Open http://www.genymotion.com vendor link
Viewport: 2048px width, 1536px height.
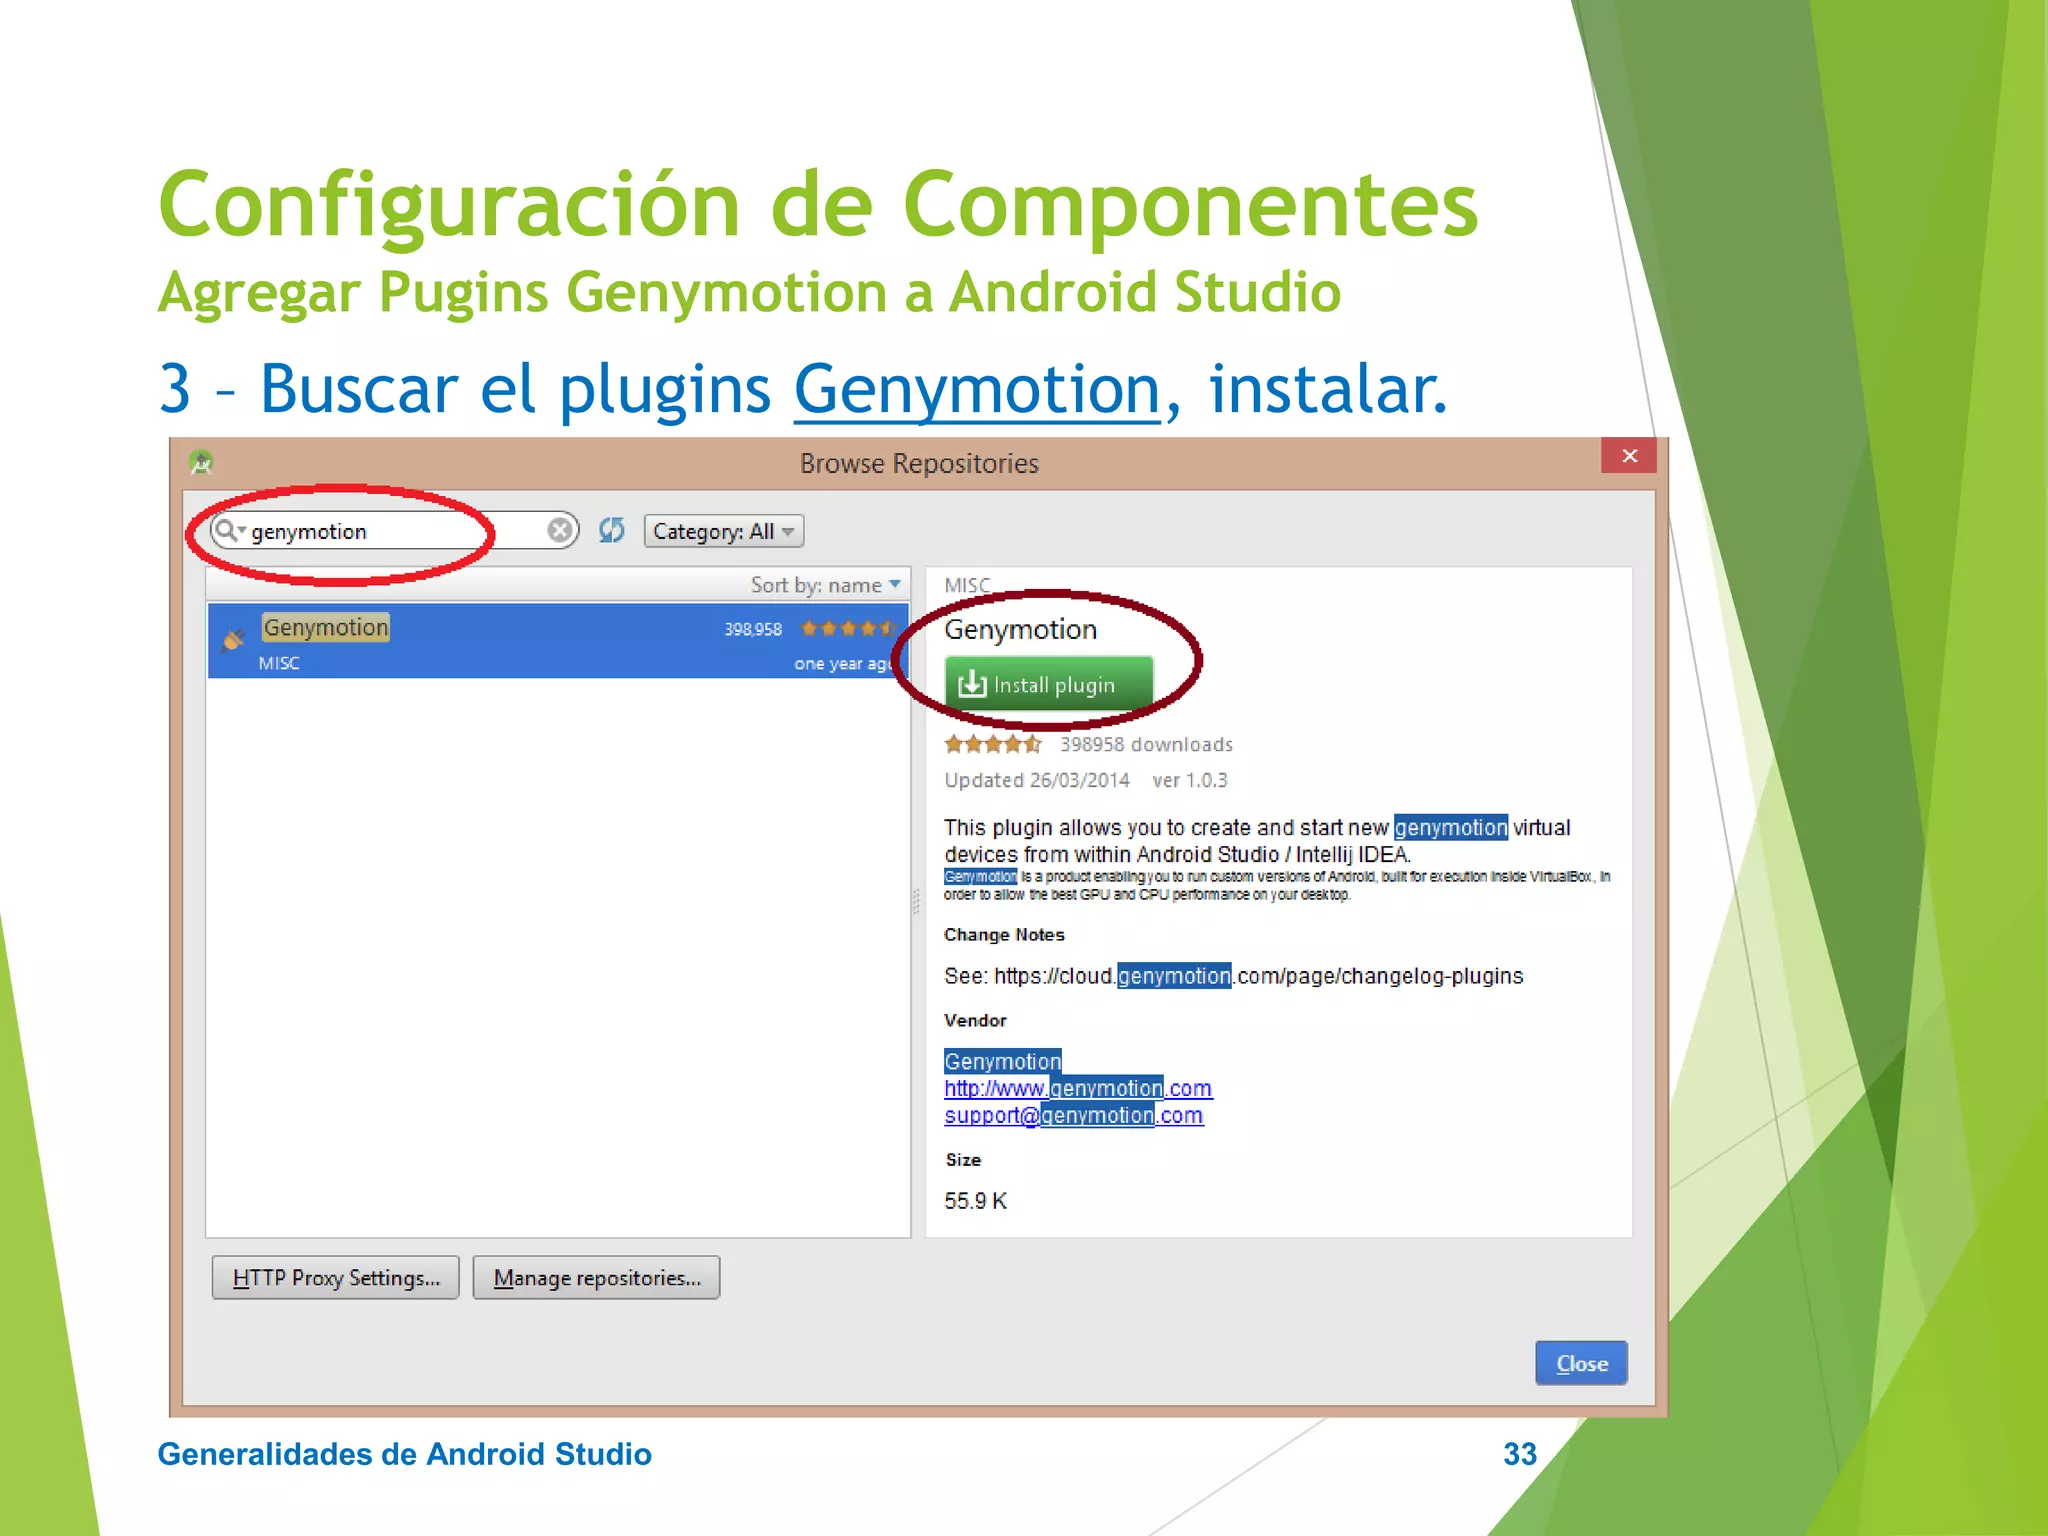(x=1078, y=1088)
